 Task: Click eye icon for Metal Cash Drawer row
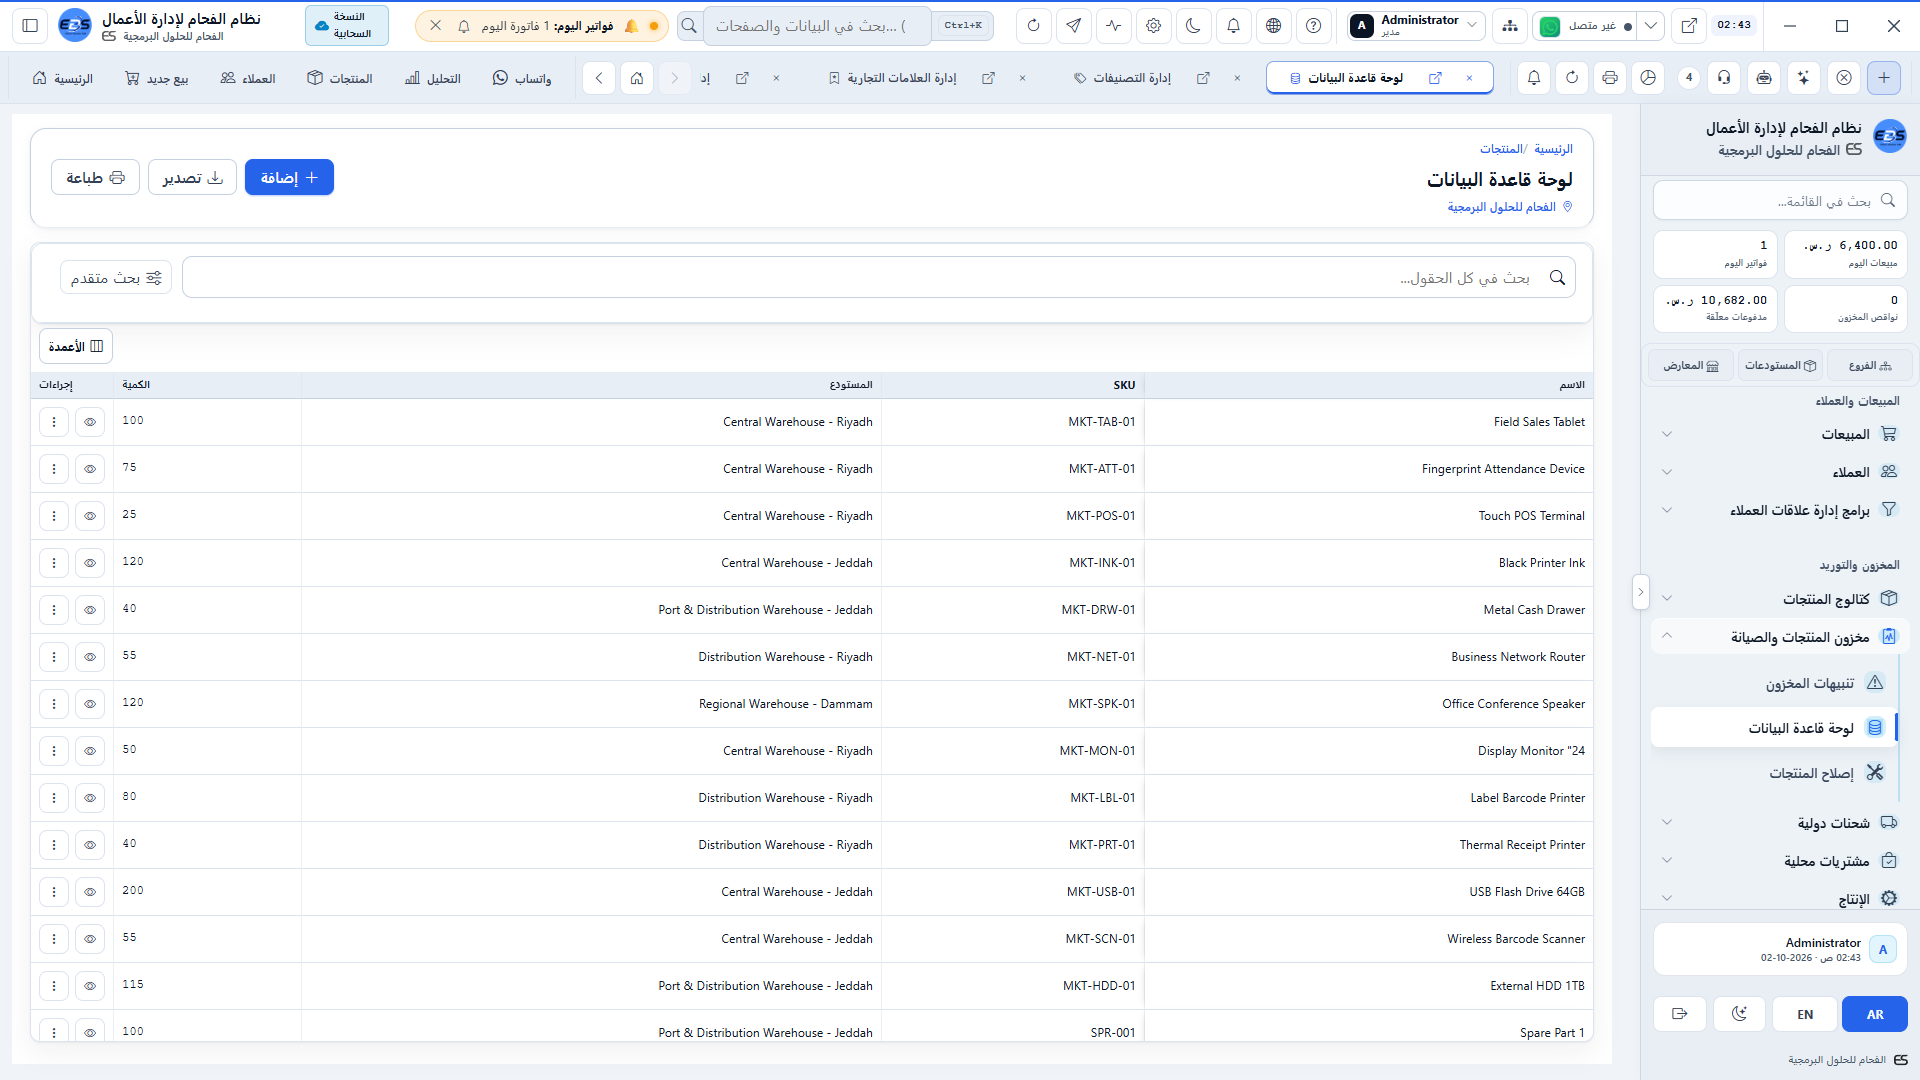[89, 610]
